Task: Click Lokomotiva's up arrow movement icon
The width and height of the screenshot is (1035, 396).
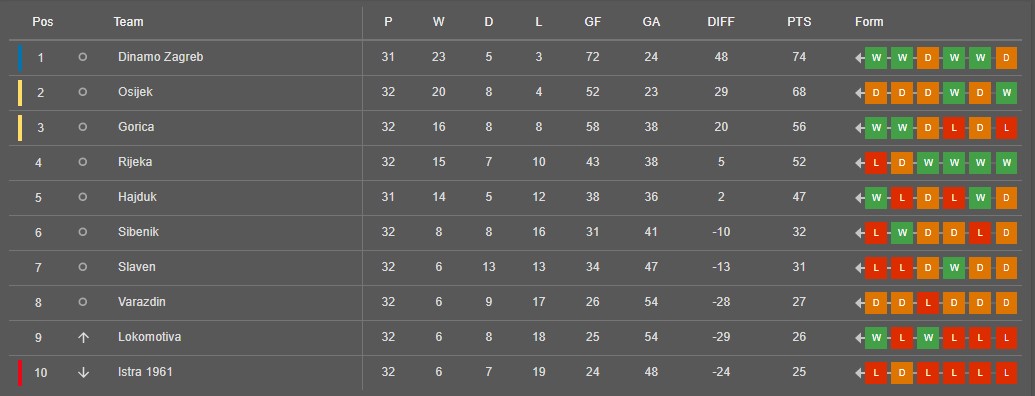Action: tap(83, 337)
